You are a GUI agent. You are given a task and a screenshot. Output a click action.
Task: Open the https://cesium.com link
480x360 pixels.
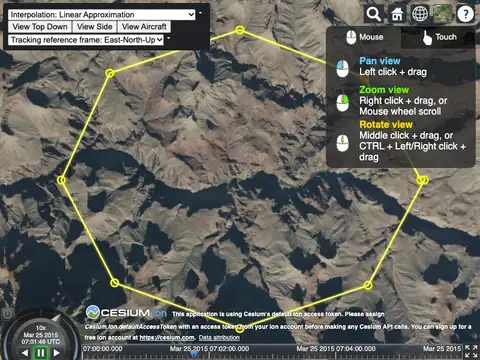coord(167,338)
